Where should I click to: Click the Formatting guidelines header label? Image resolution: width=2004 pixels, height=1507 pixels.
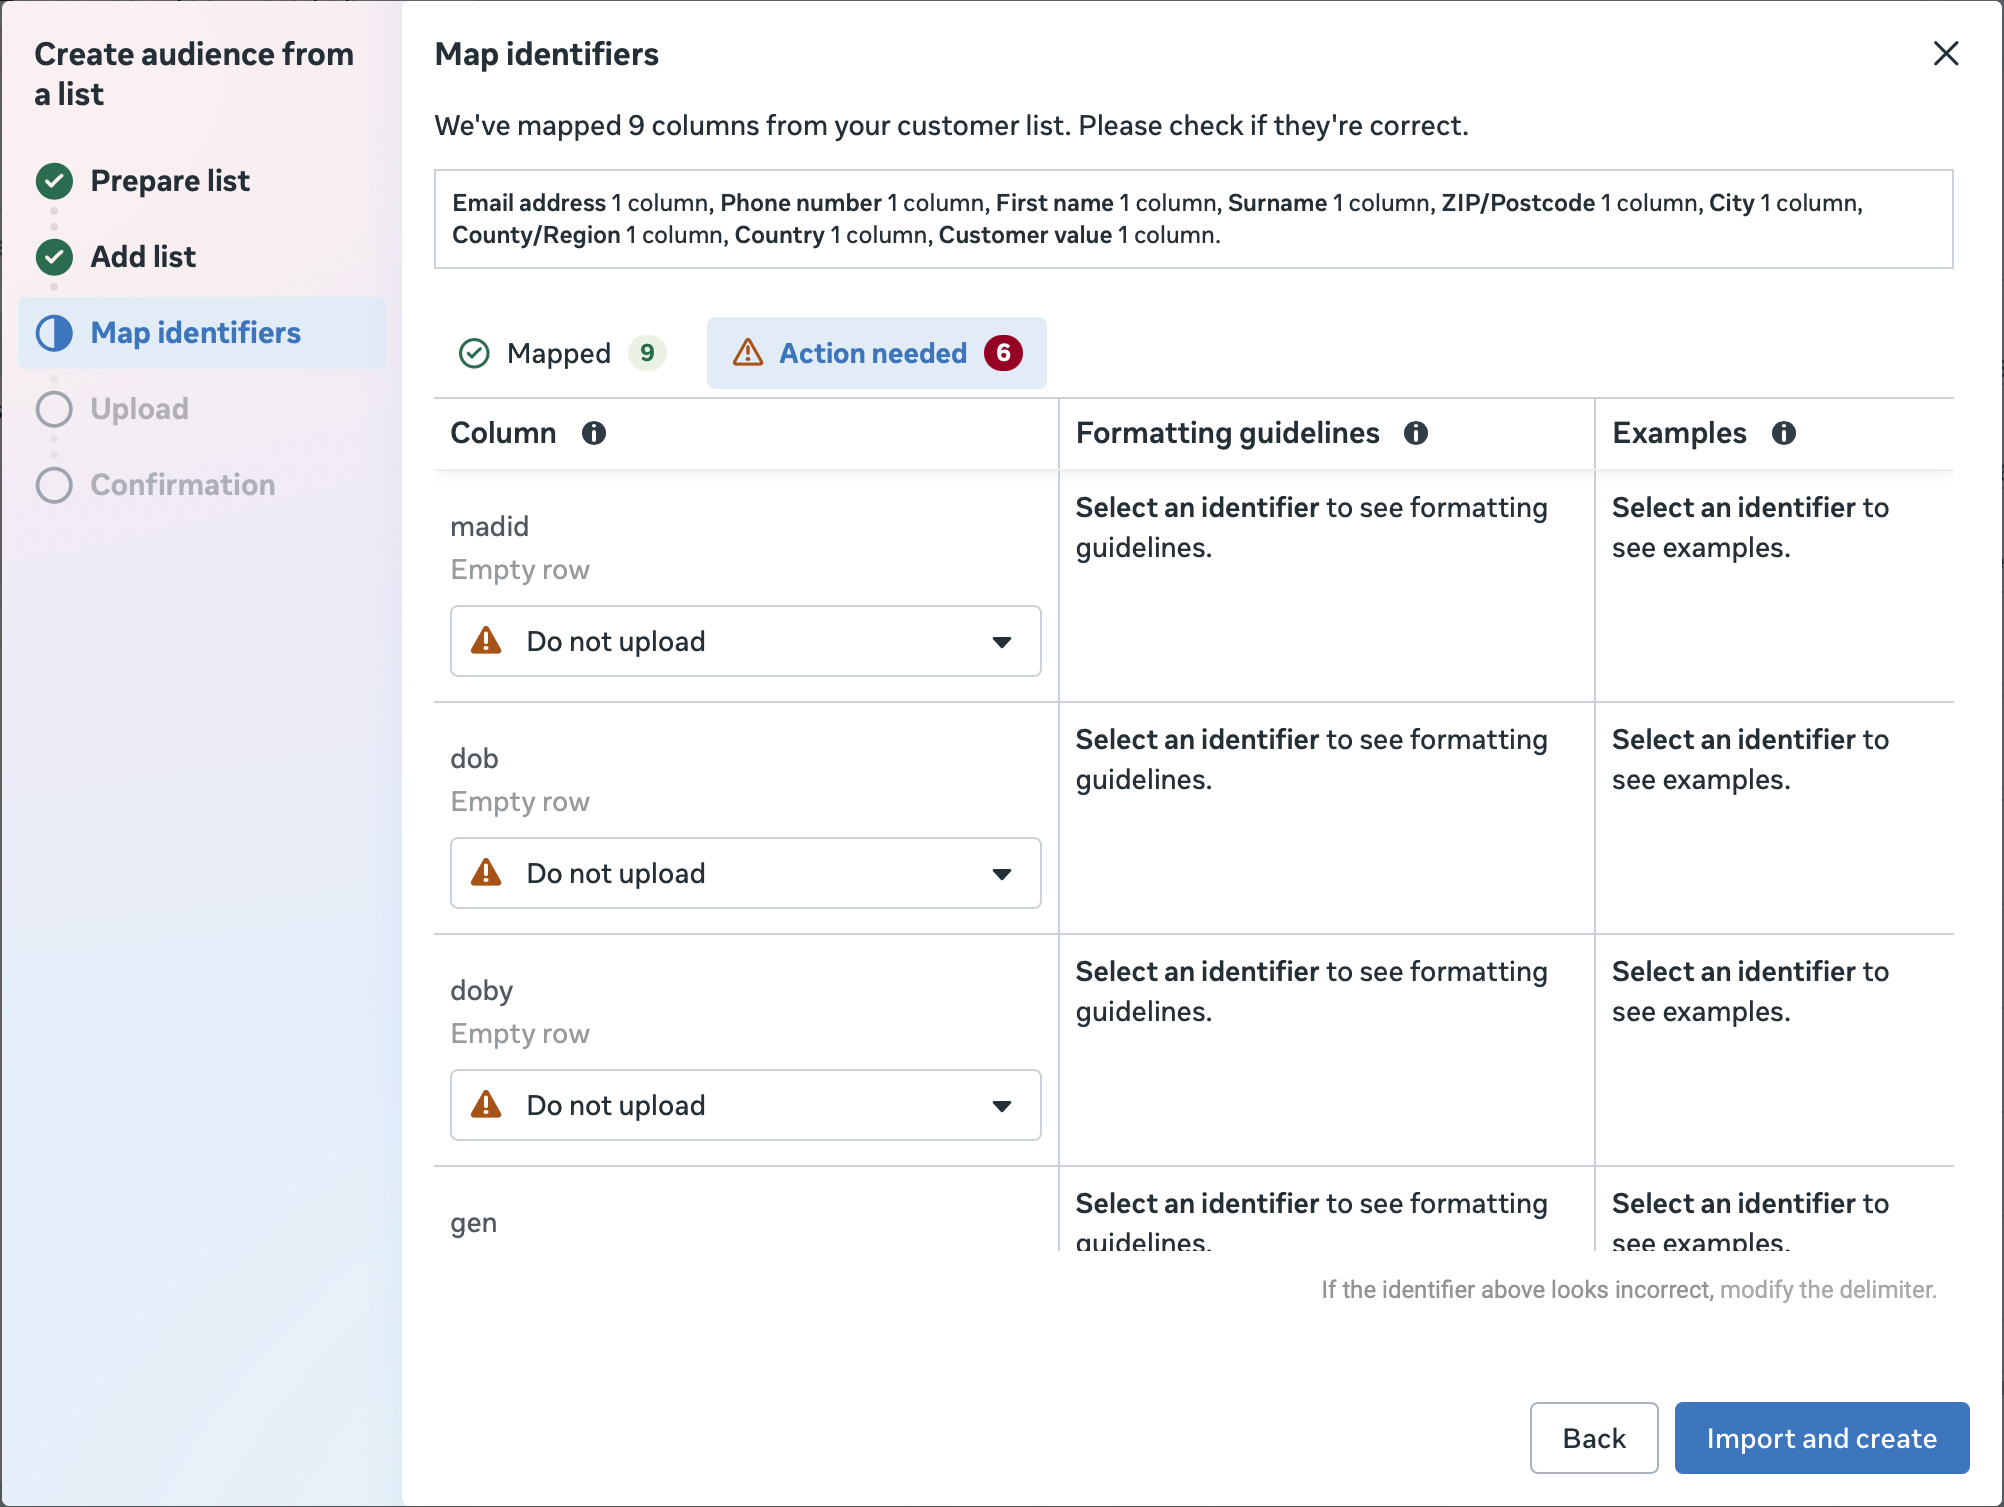[x=1228, y=433]
